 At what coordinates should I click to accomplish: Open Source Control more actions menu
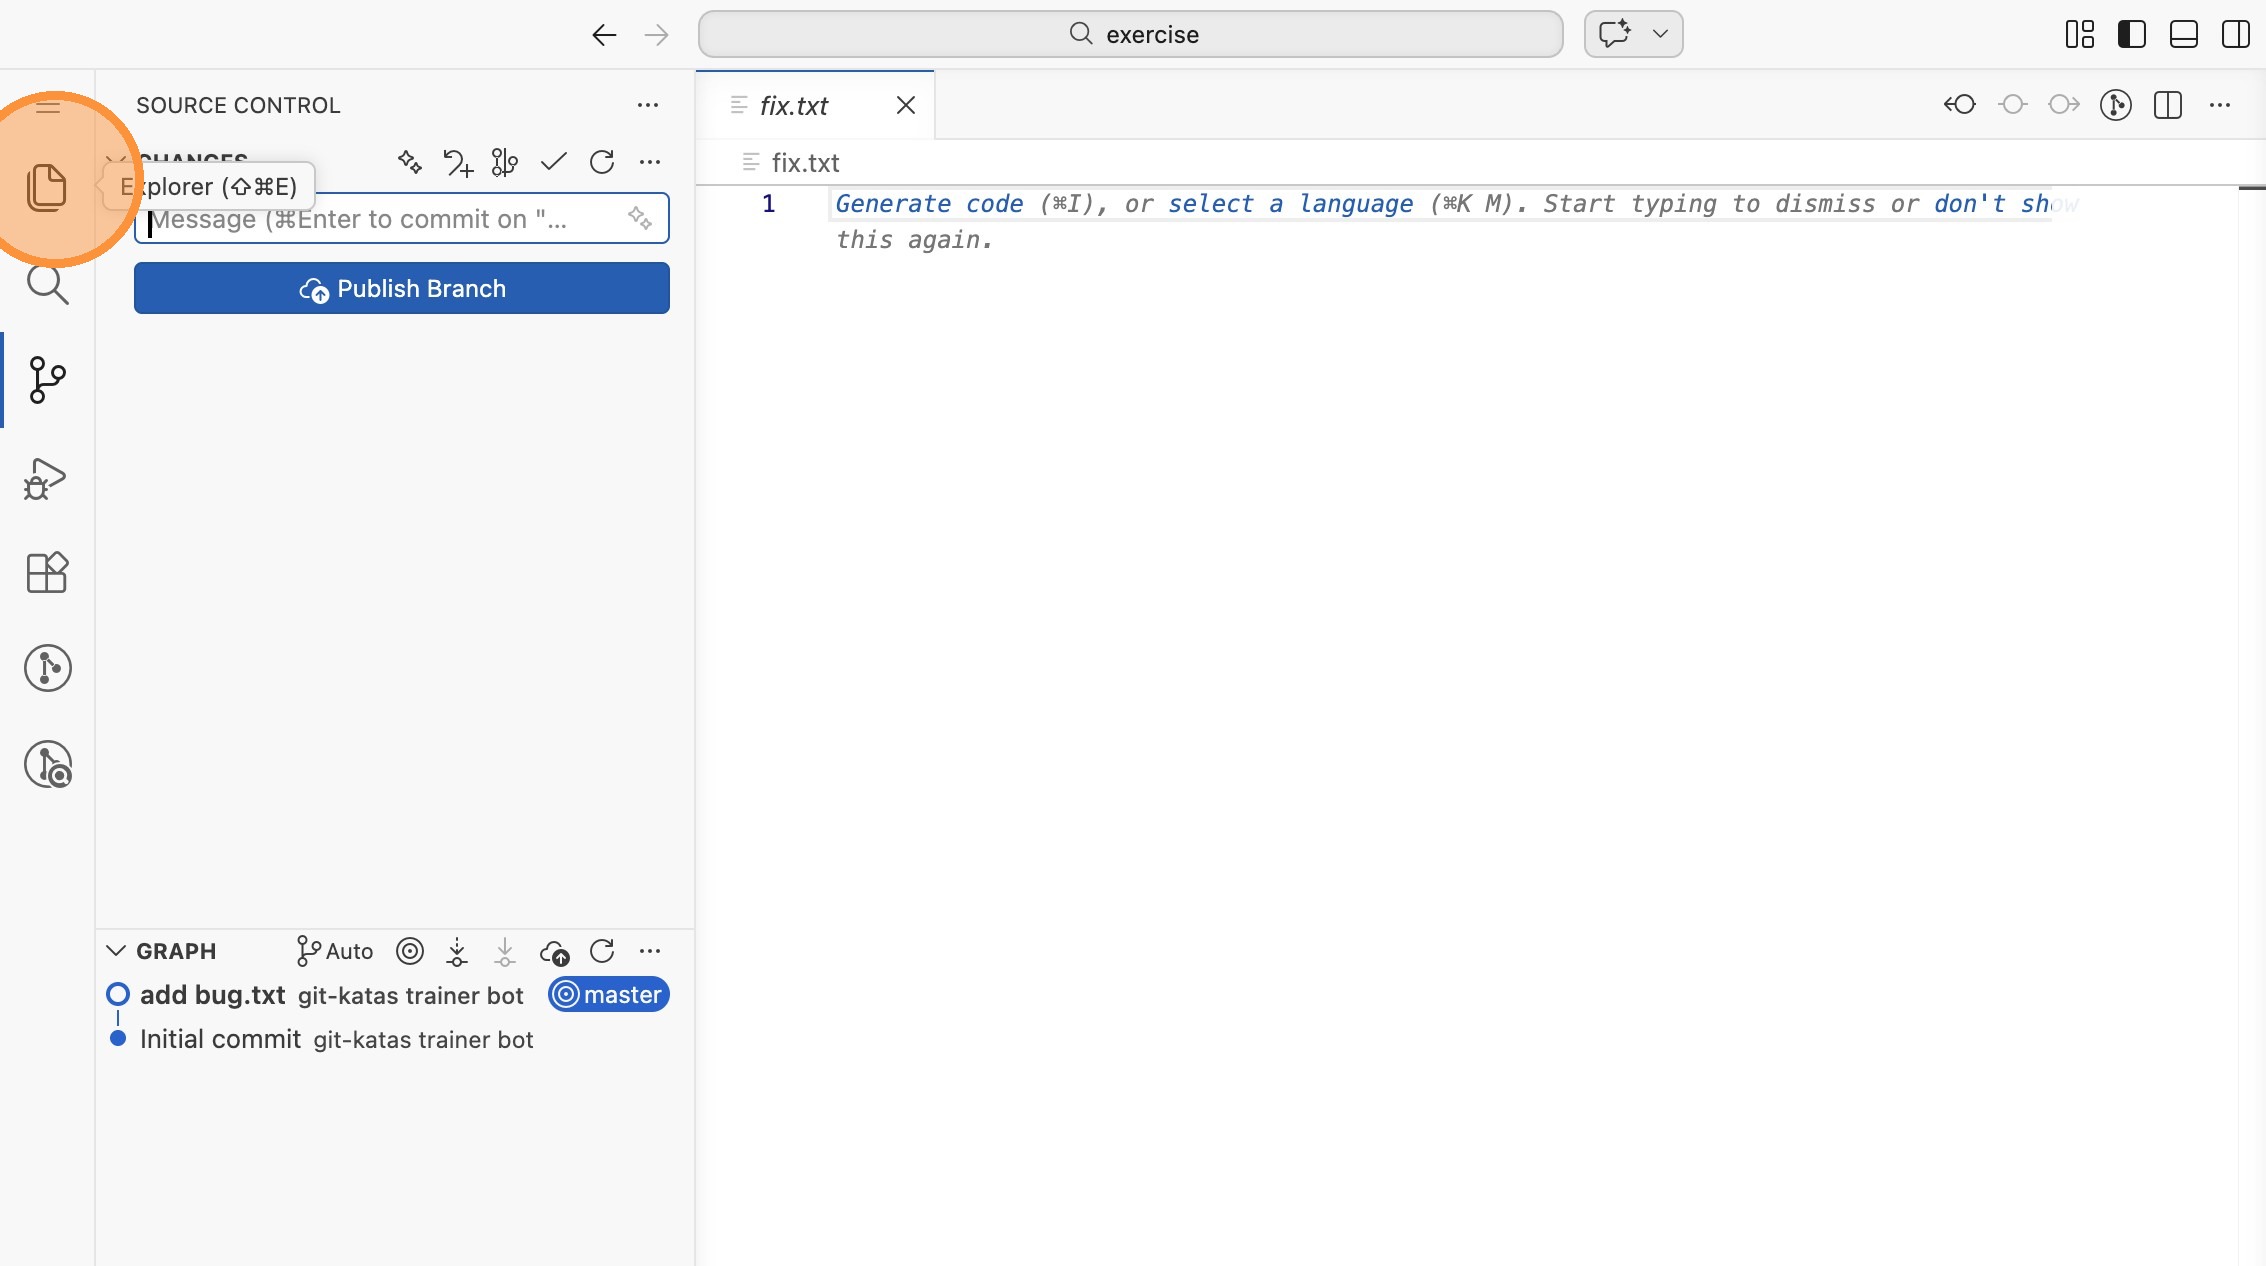648,105
